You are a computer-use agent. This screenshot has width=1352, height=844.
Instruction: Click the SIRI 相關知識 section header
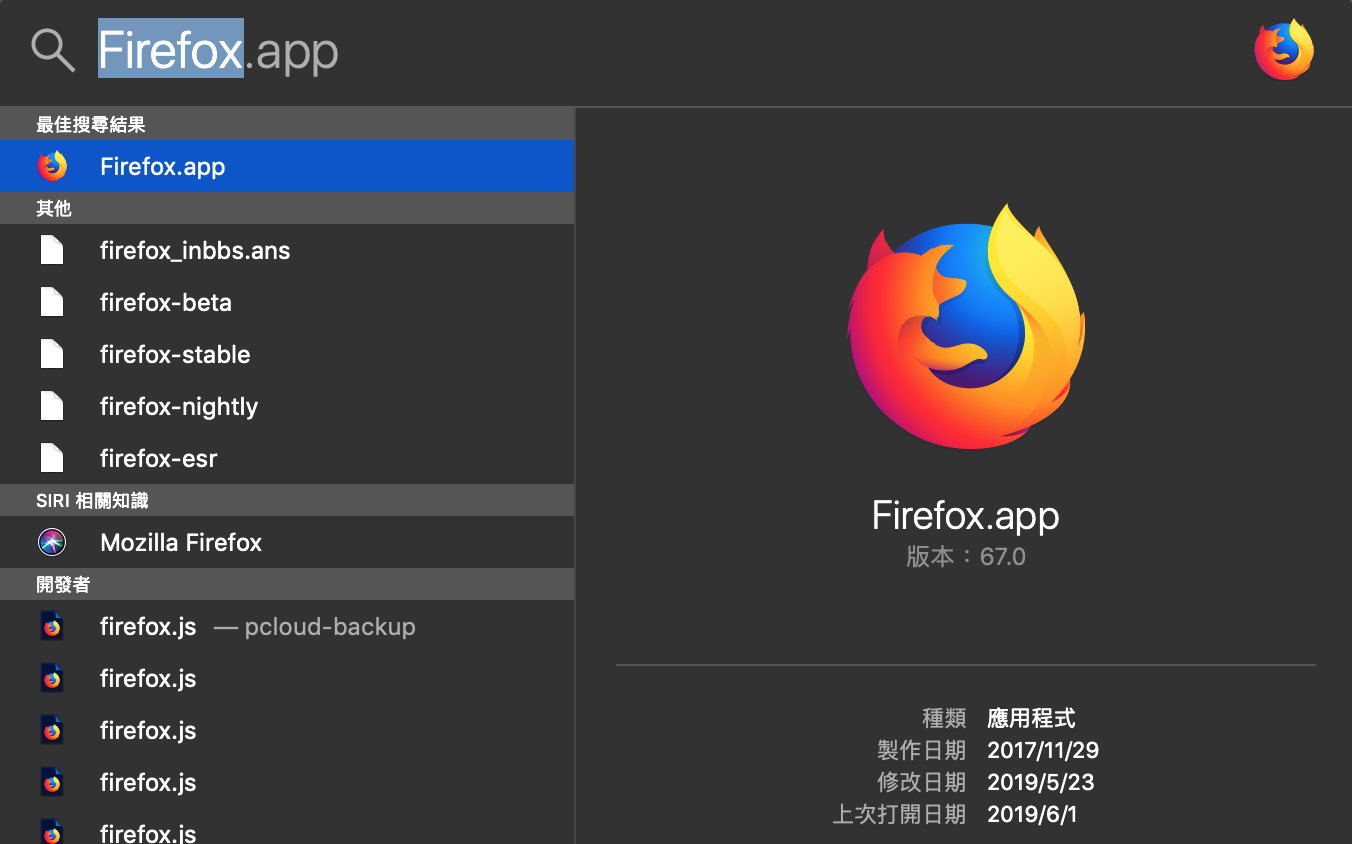(x=92, y=500)
